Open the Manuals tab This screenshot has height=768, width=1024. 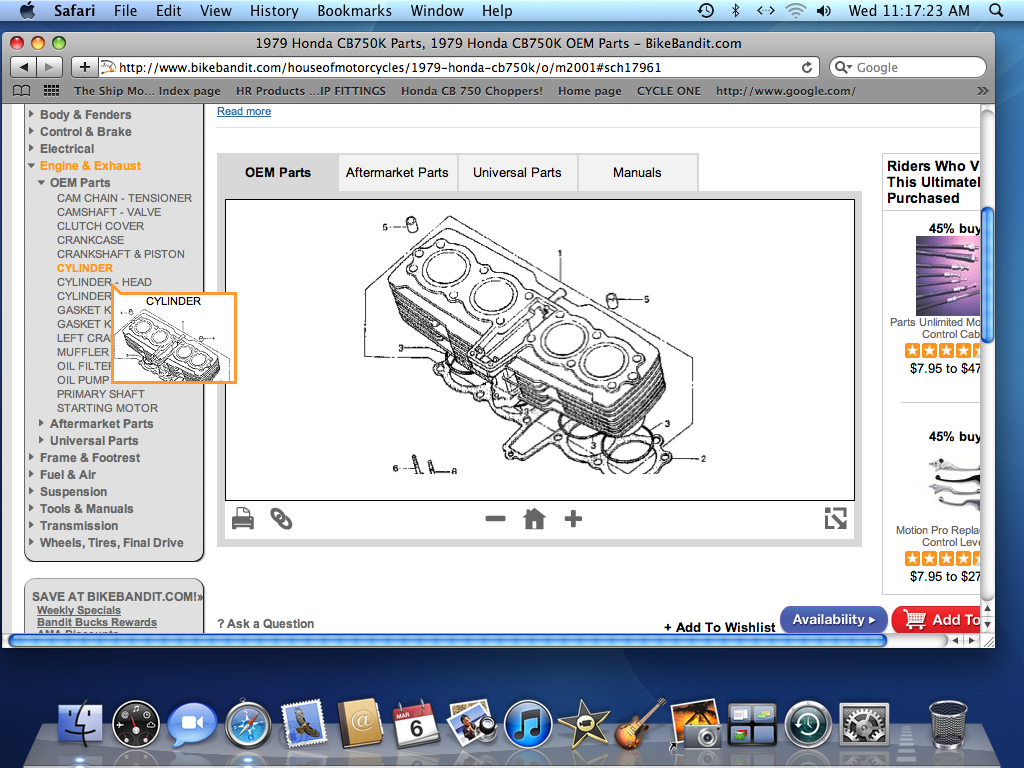(x=637, y=172)
